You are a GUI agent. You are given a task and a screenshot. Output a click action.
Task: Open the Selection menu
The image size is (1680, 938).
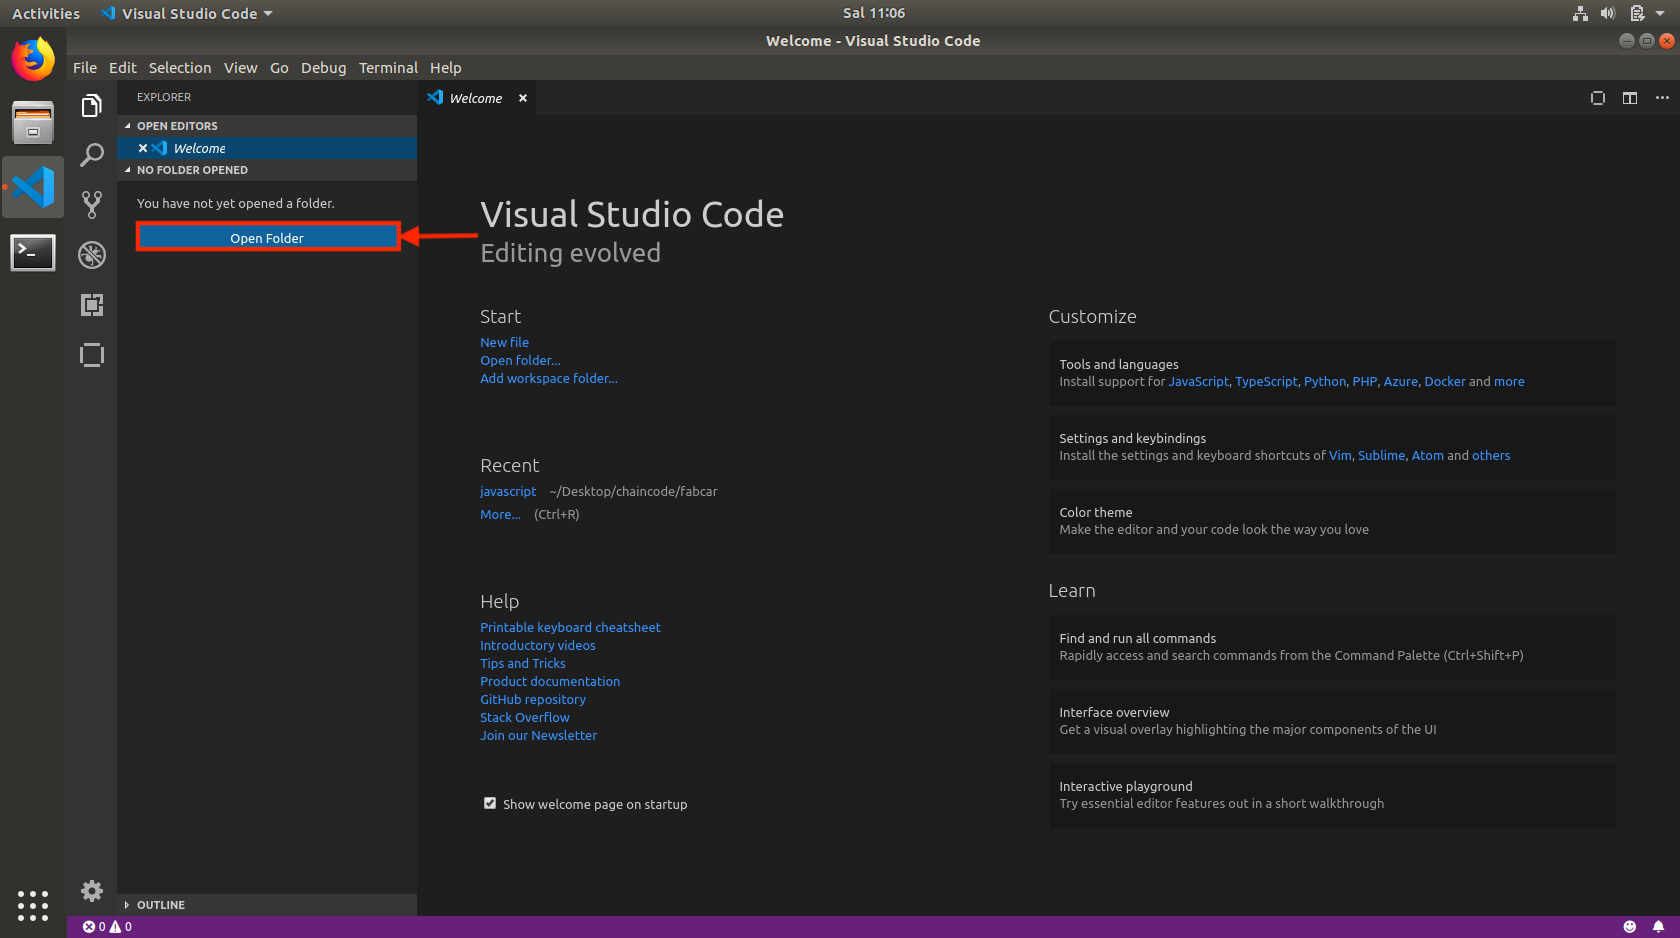tap(180, 68)
